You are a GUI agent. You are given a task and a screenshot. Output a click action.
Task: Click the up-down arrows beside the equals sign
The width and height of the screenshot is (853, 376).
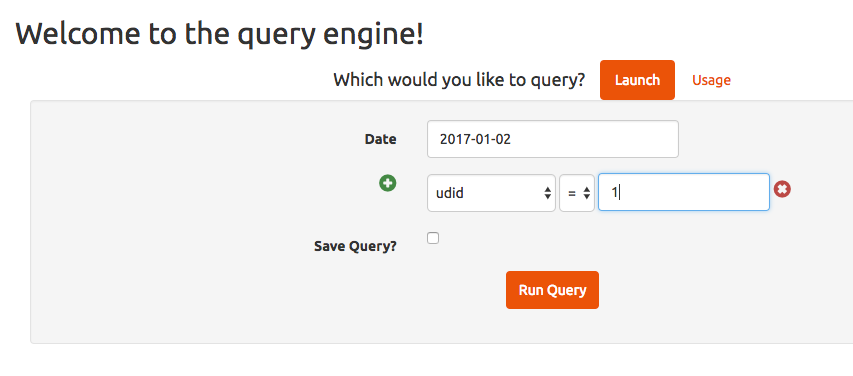coord(586,193)
